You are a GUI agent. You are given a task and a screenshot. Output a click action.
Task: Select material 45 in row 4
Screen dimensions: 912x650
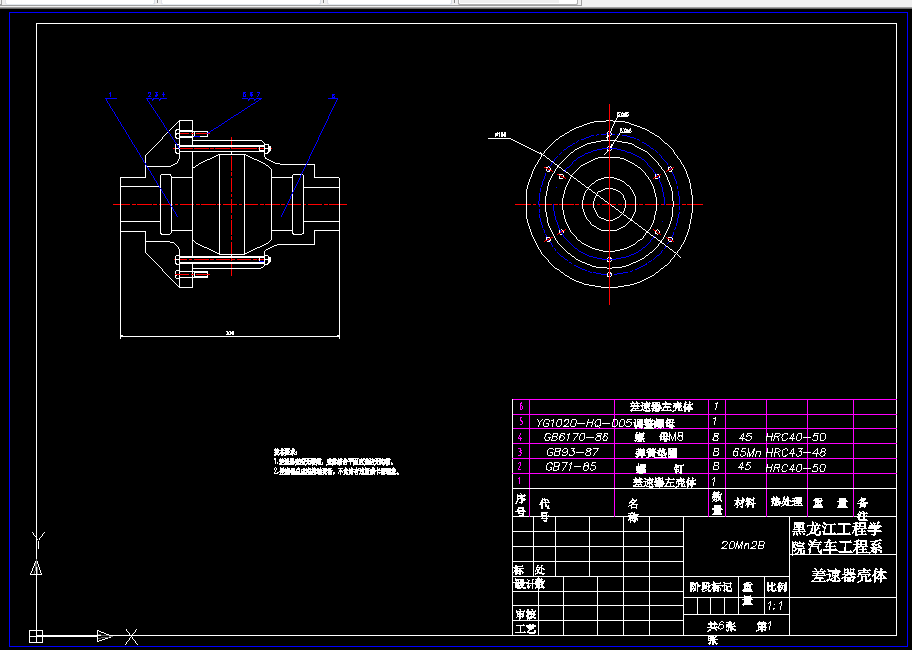click(x=745, y=437)
